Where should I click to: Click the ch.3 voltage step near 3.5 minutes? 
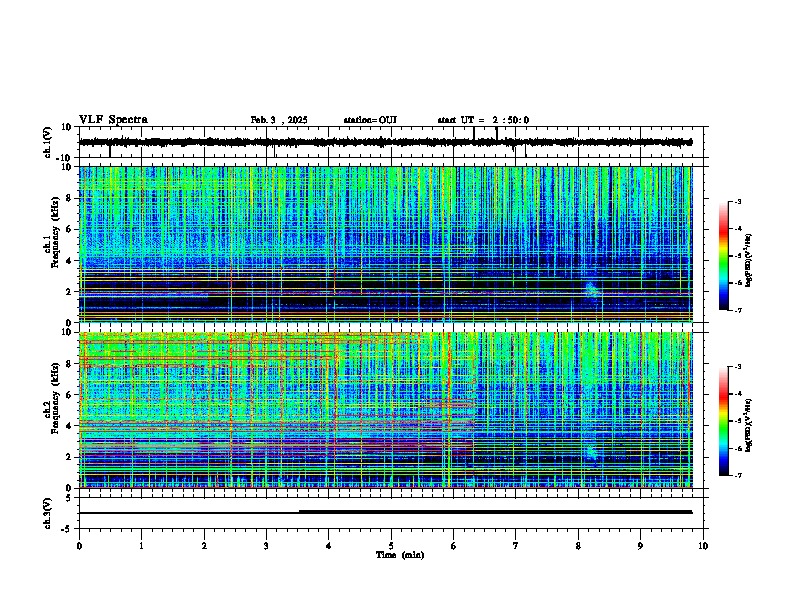(x=300, y=512)
